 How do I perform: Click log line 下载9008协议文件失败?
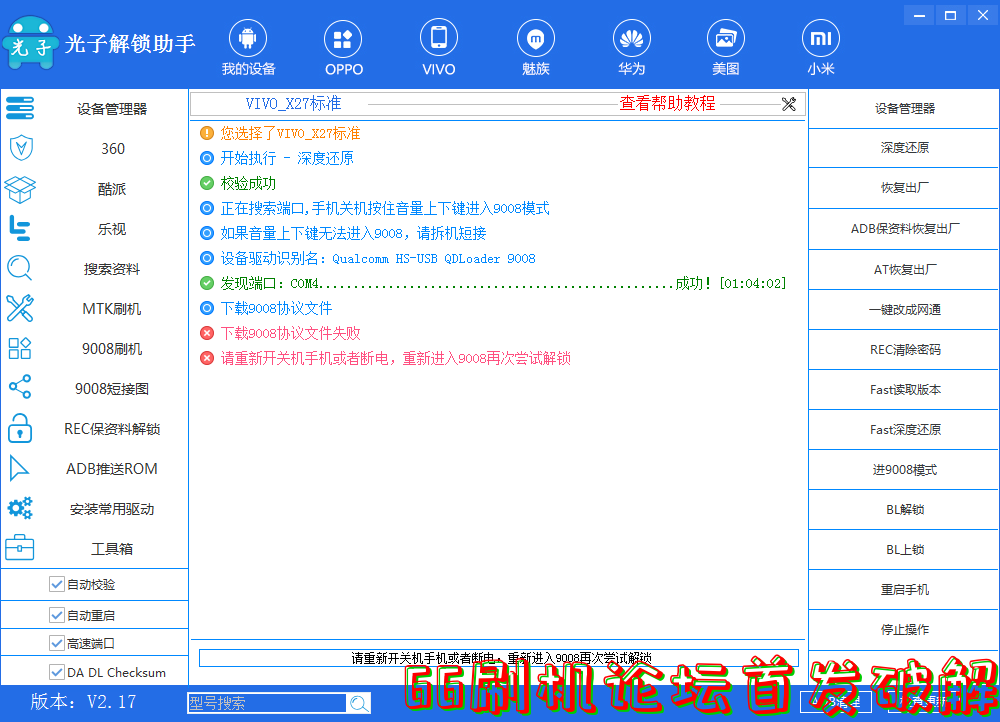(290, 333)
